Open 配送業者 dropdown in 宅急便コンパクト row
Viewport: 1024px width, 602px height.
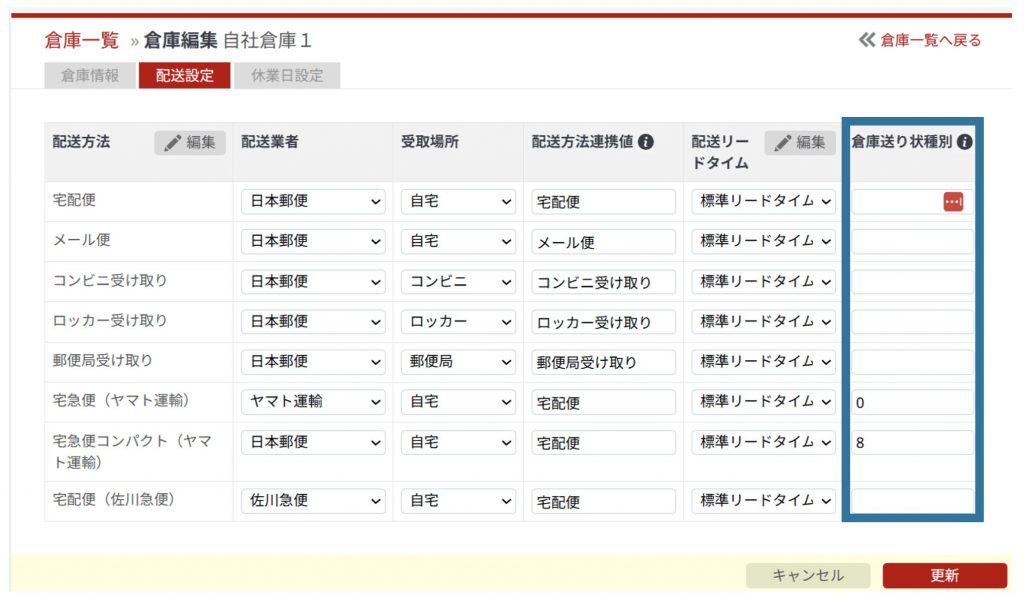(x=313, y=443)
